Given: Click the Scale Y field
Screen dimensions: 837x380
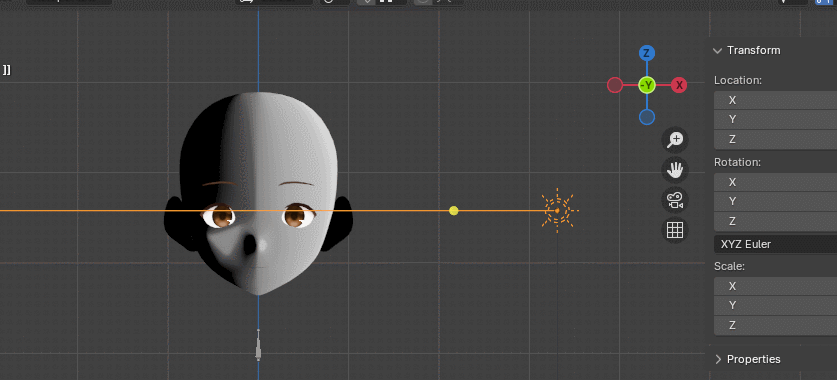Looking at the screenshot, I should click(x=776, y=305).
